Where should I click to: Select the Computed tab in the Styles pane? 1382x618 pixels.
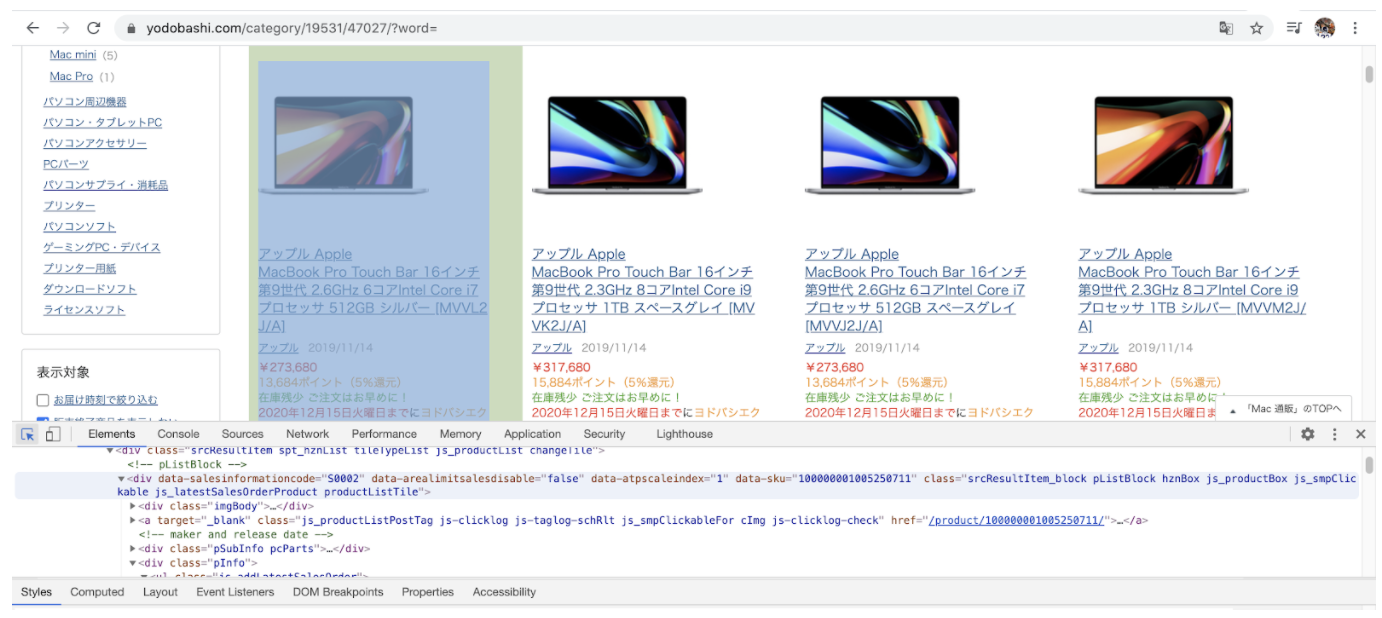(96, 592)
